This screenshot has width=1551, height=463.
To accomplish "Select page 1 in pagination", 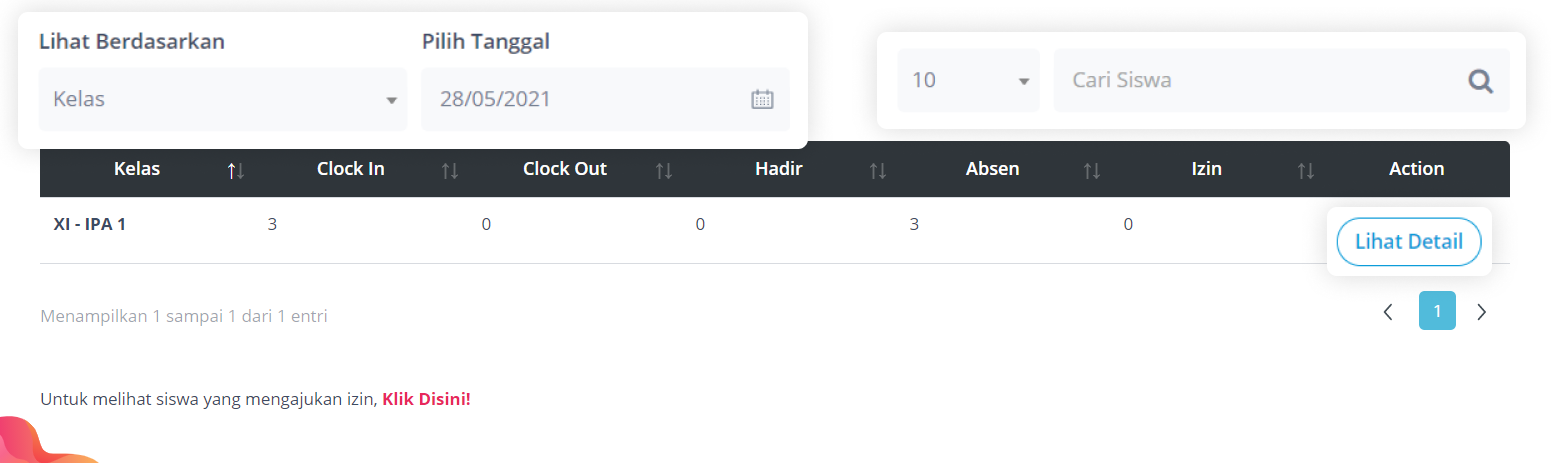I will coord(1437,311).
